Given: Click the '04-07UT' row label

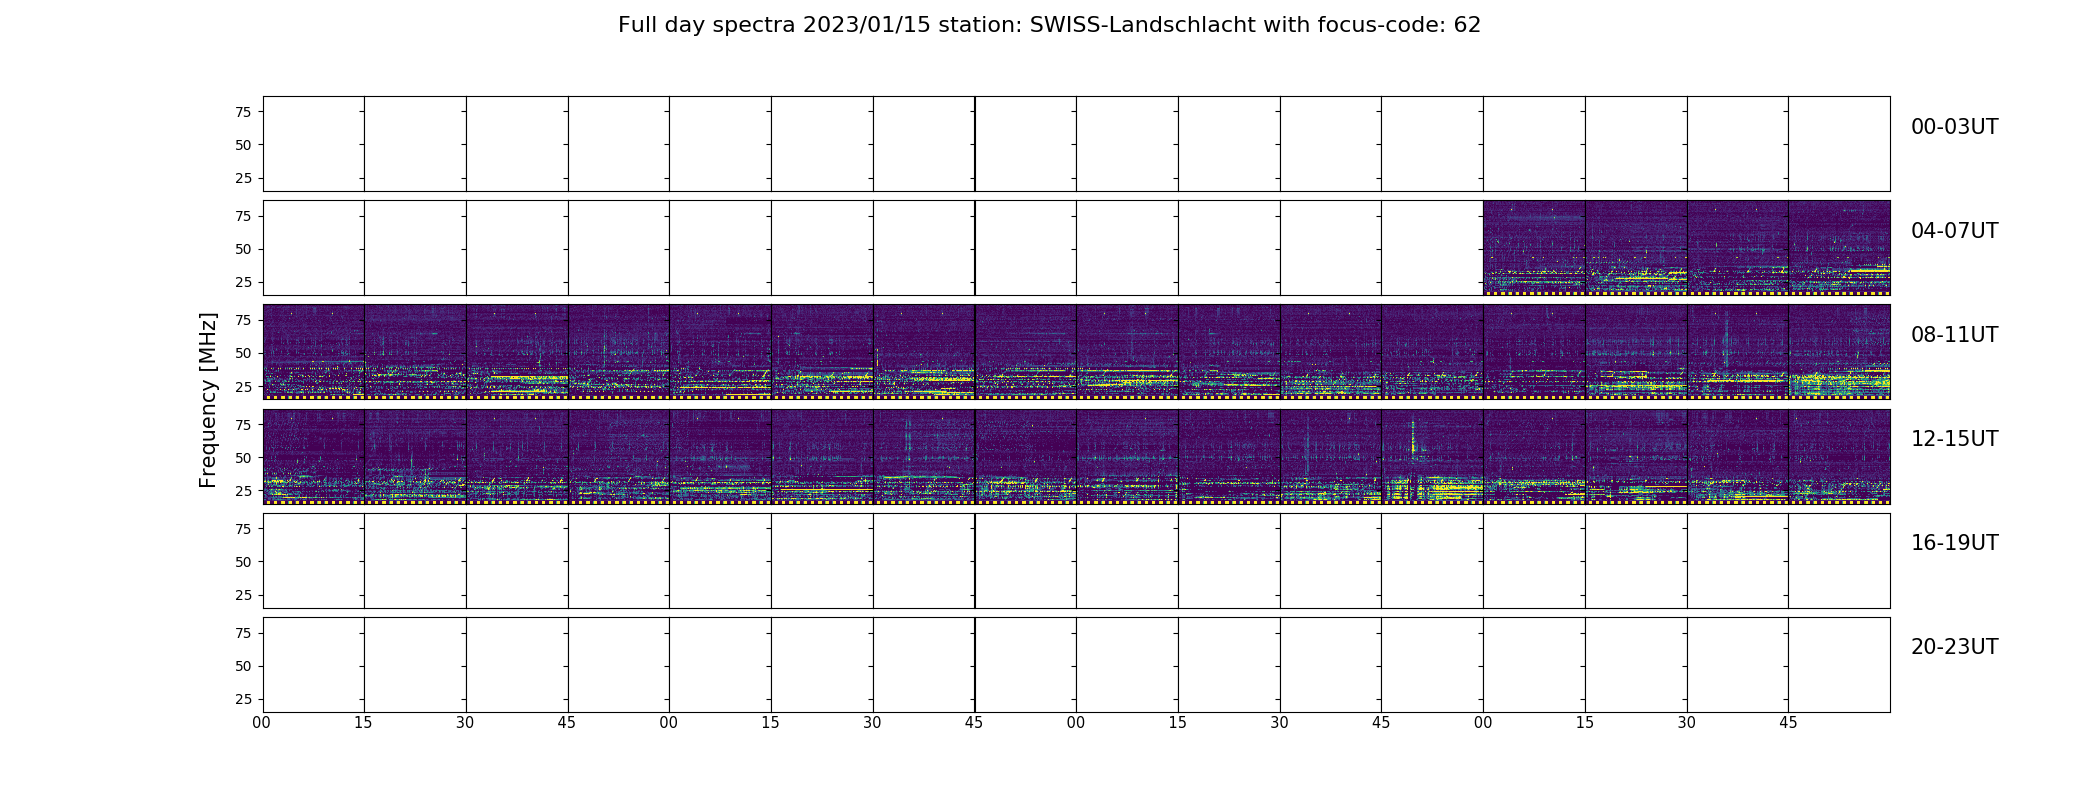Looking at the screenshot, I should click(1954, 231).
